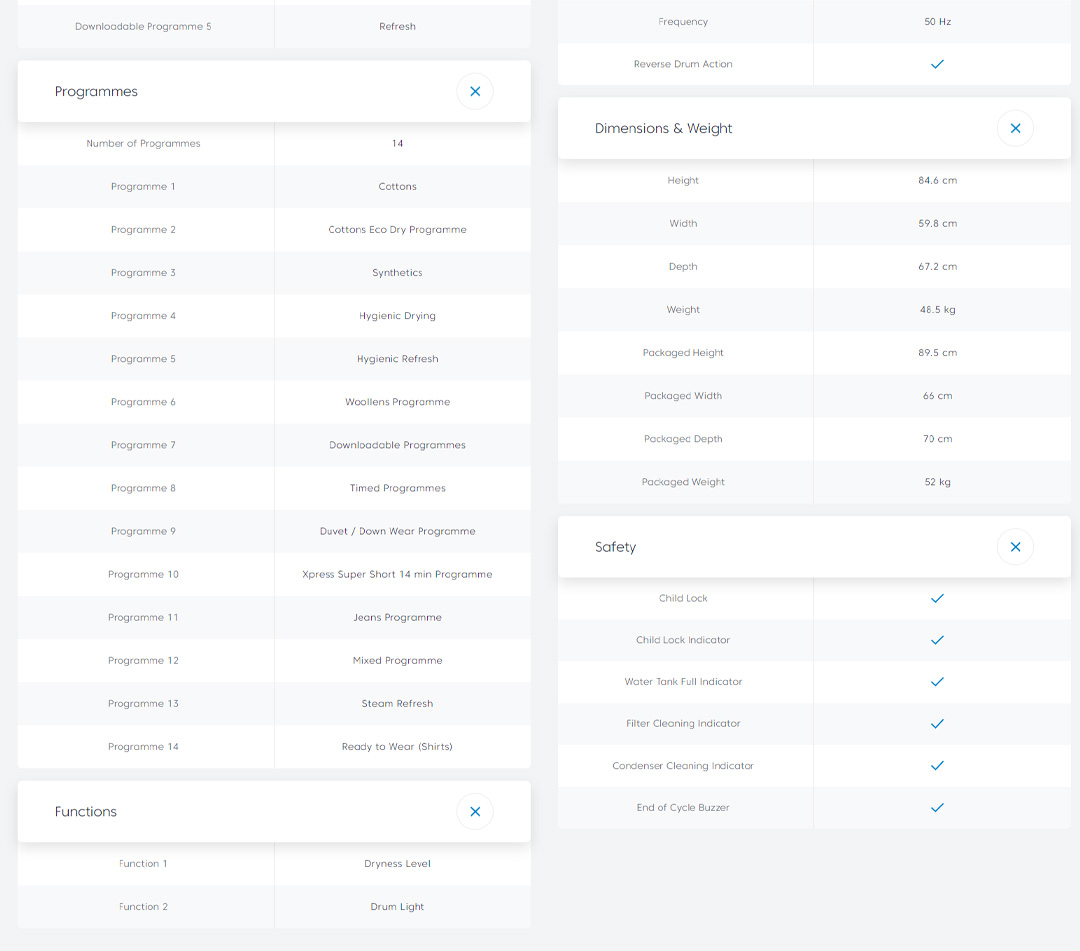Image resolution: width=1080 pixels, height=951 pixels.
Task: Click the Condenser Cleaning Indicator checkmark
Action: coord(937,766)
